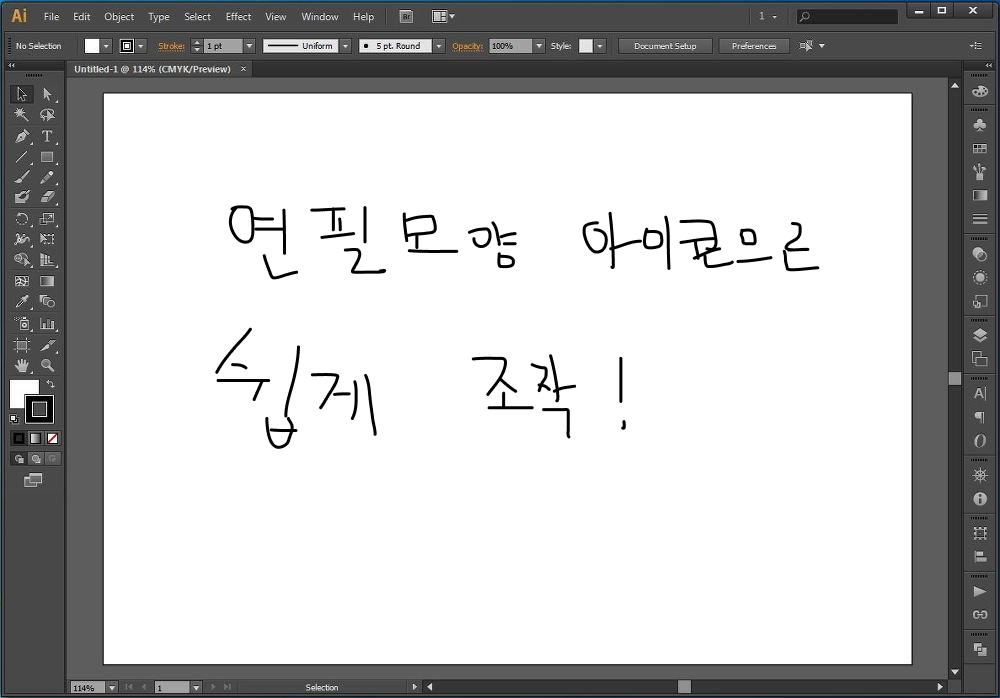Select the Slice tool
This screenshot has width=1000, height=698.
point(47,345)
